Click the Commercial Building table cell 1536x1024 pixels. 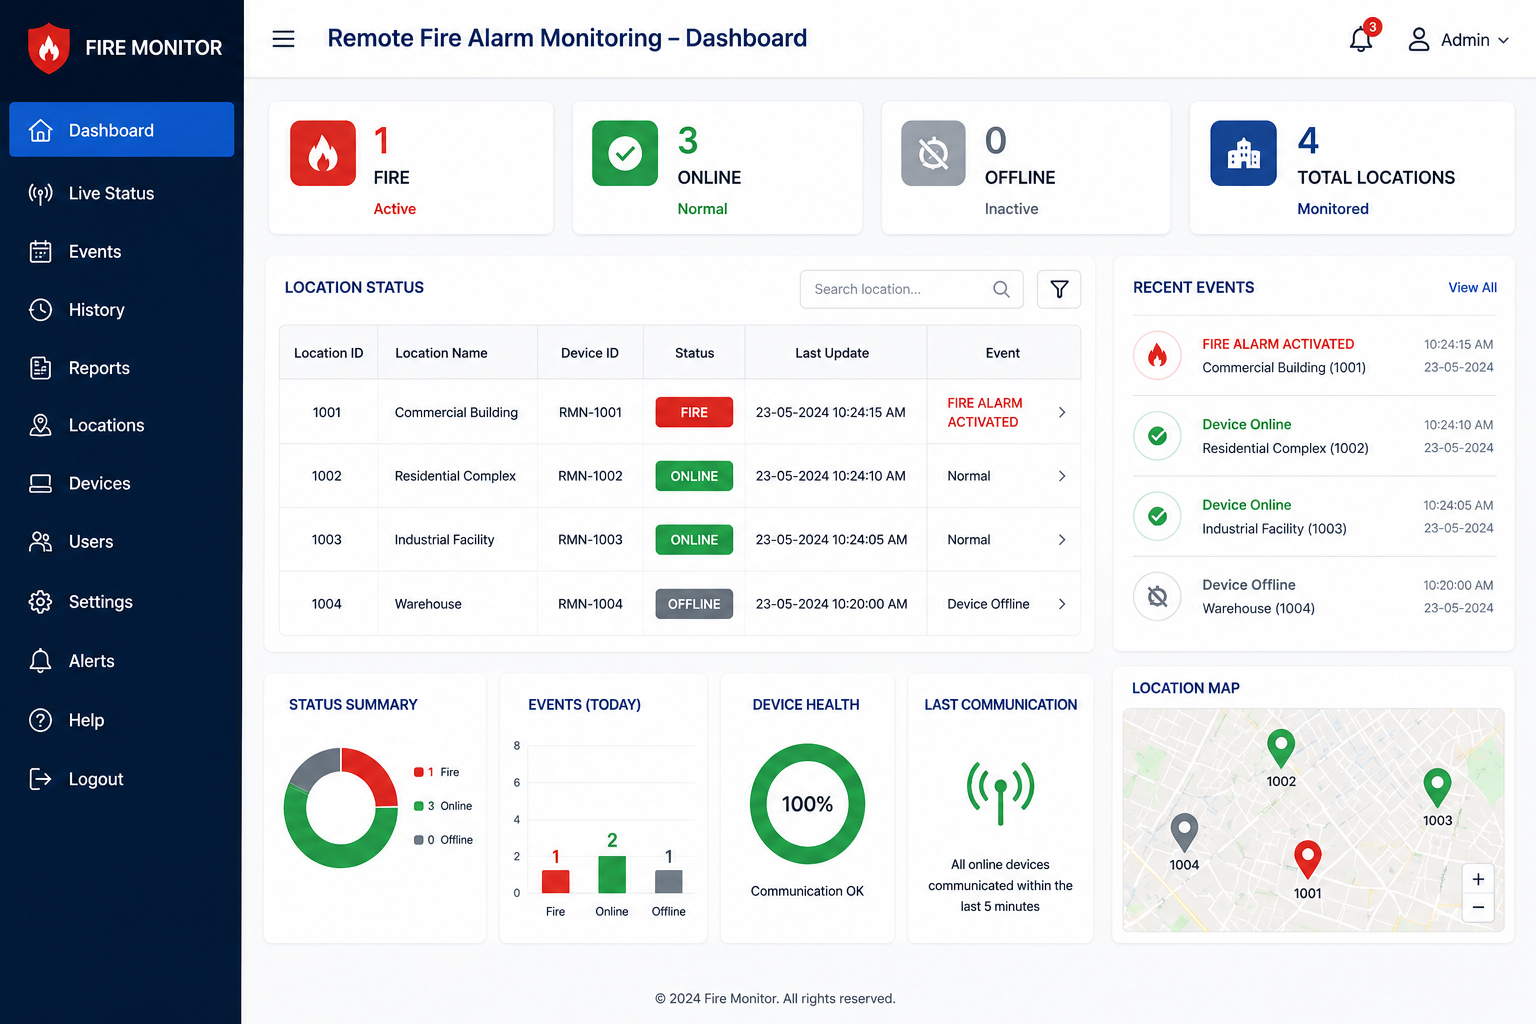coord(456,412)
